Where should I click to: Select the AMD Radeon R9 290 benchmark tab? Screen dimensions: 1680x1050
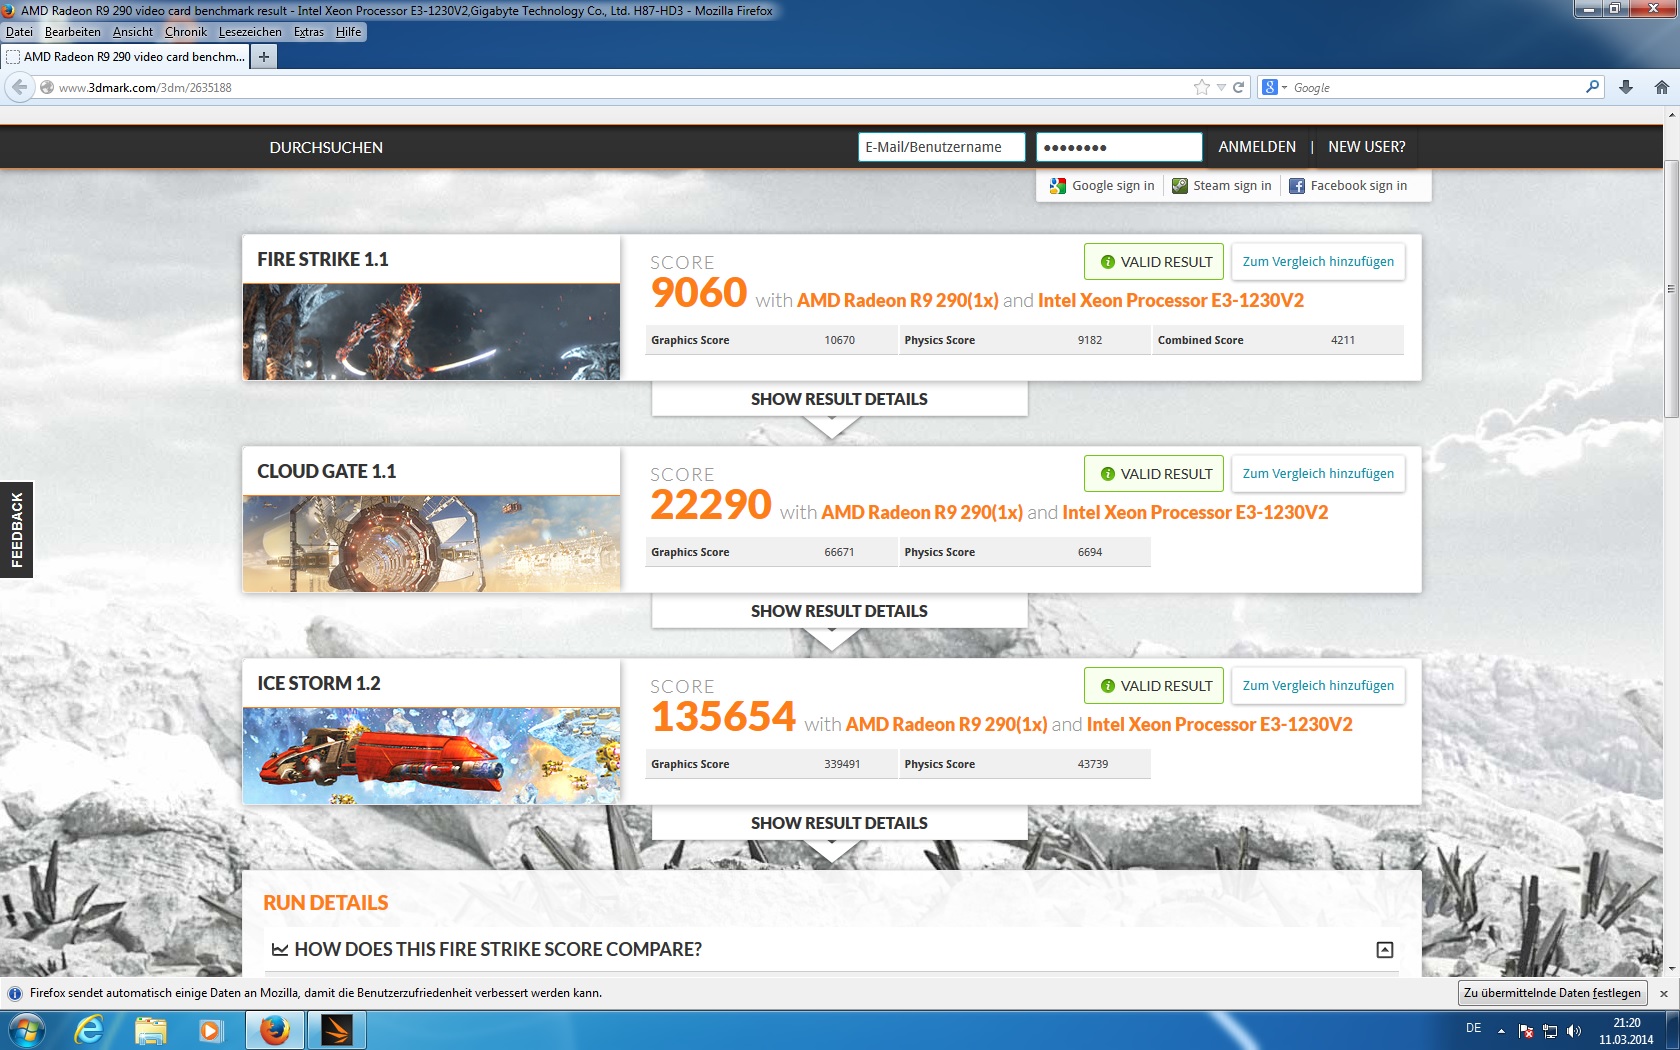pos(125,57)
